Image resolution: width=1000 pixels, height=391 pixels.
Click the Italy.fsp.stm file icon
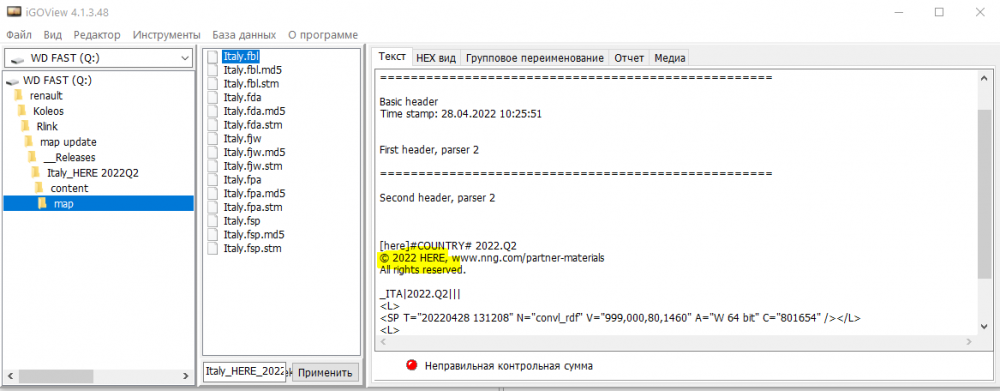[213, 248]
